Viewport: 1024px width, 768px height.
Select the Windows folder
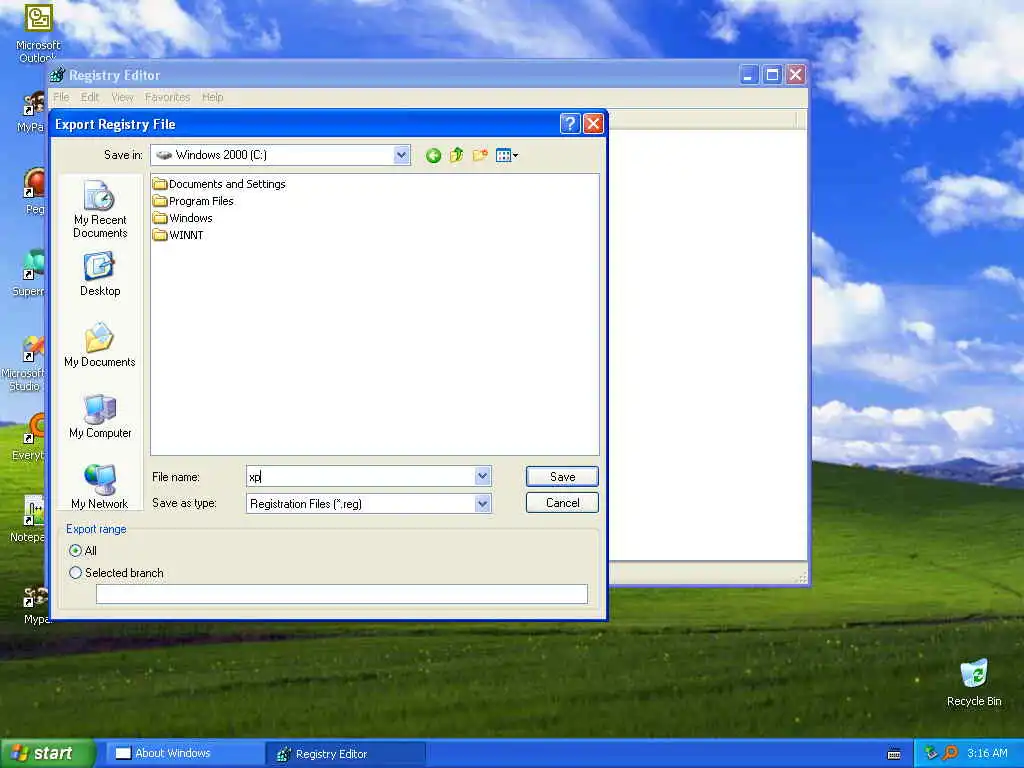[x=183, y=218]
